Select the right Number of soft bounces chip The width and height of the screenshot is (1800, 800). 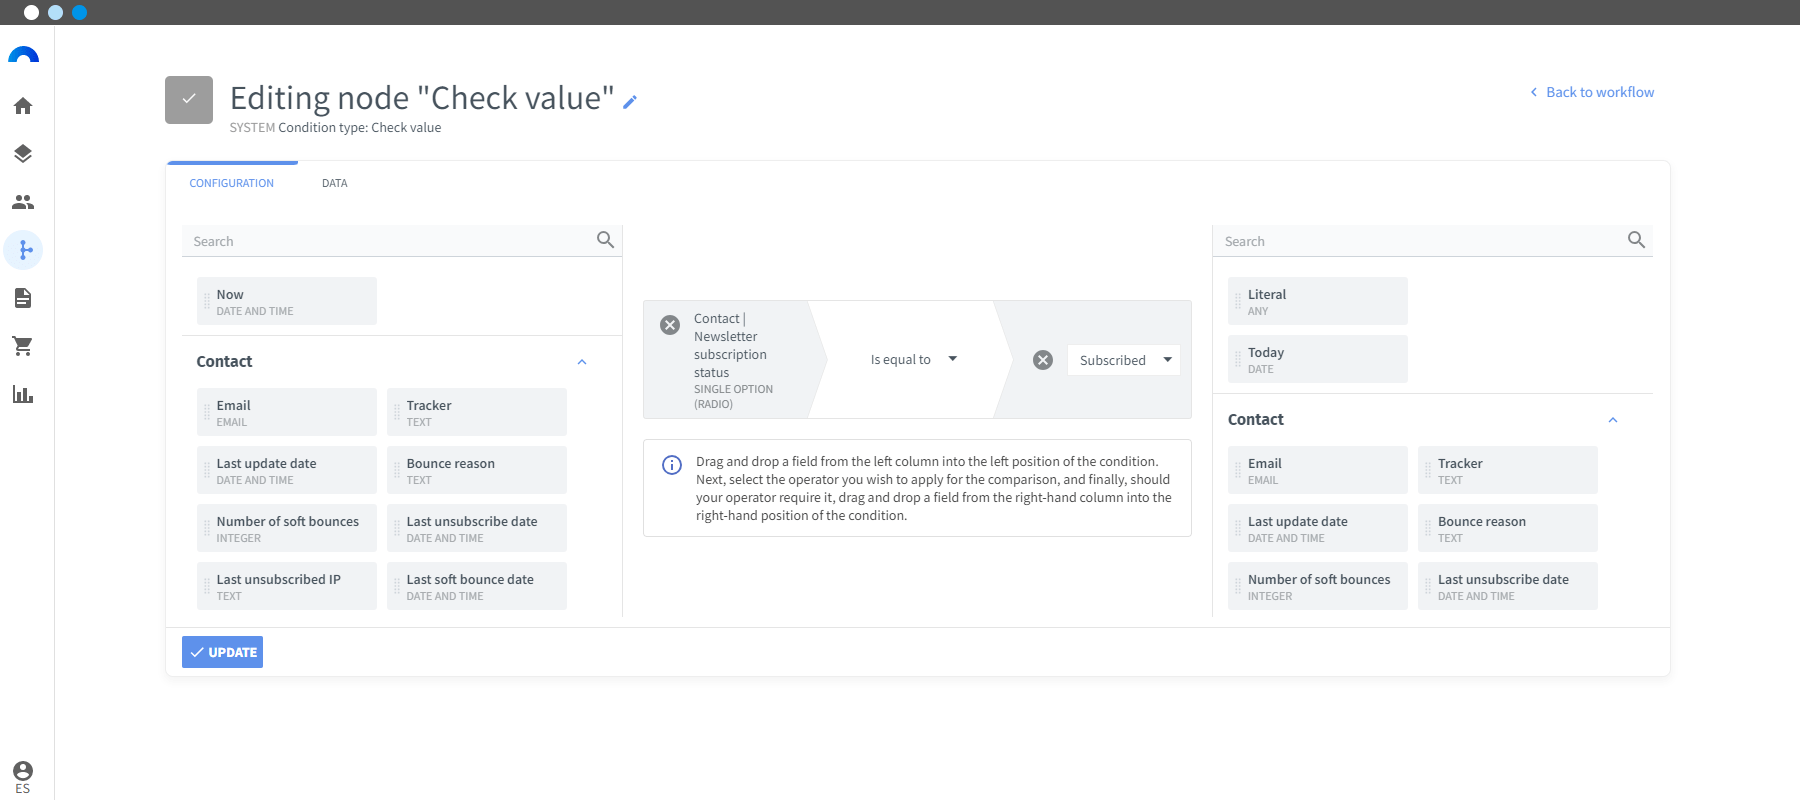point(1318,586)
